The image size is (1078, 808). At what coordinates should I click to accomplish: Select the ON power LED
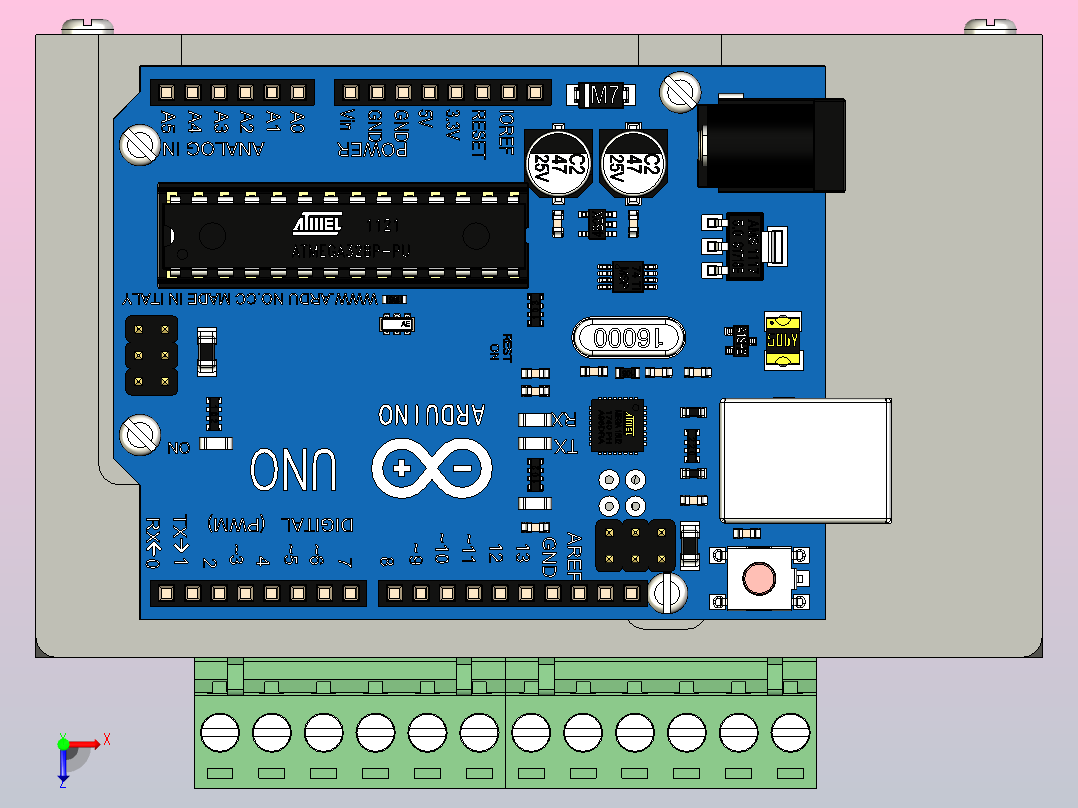[216, 444]
